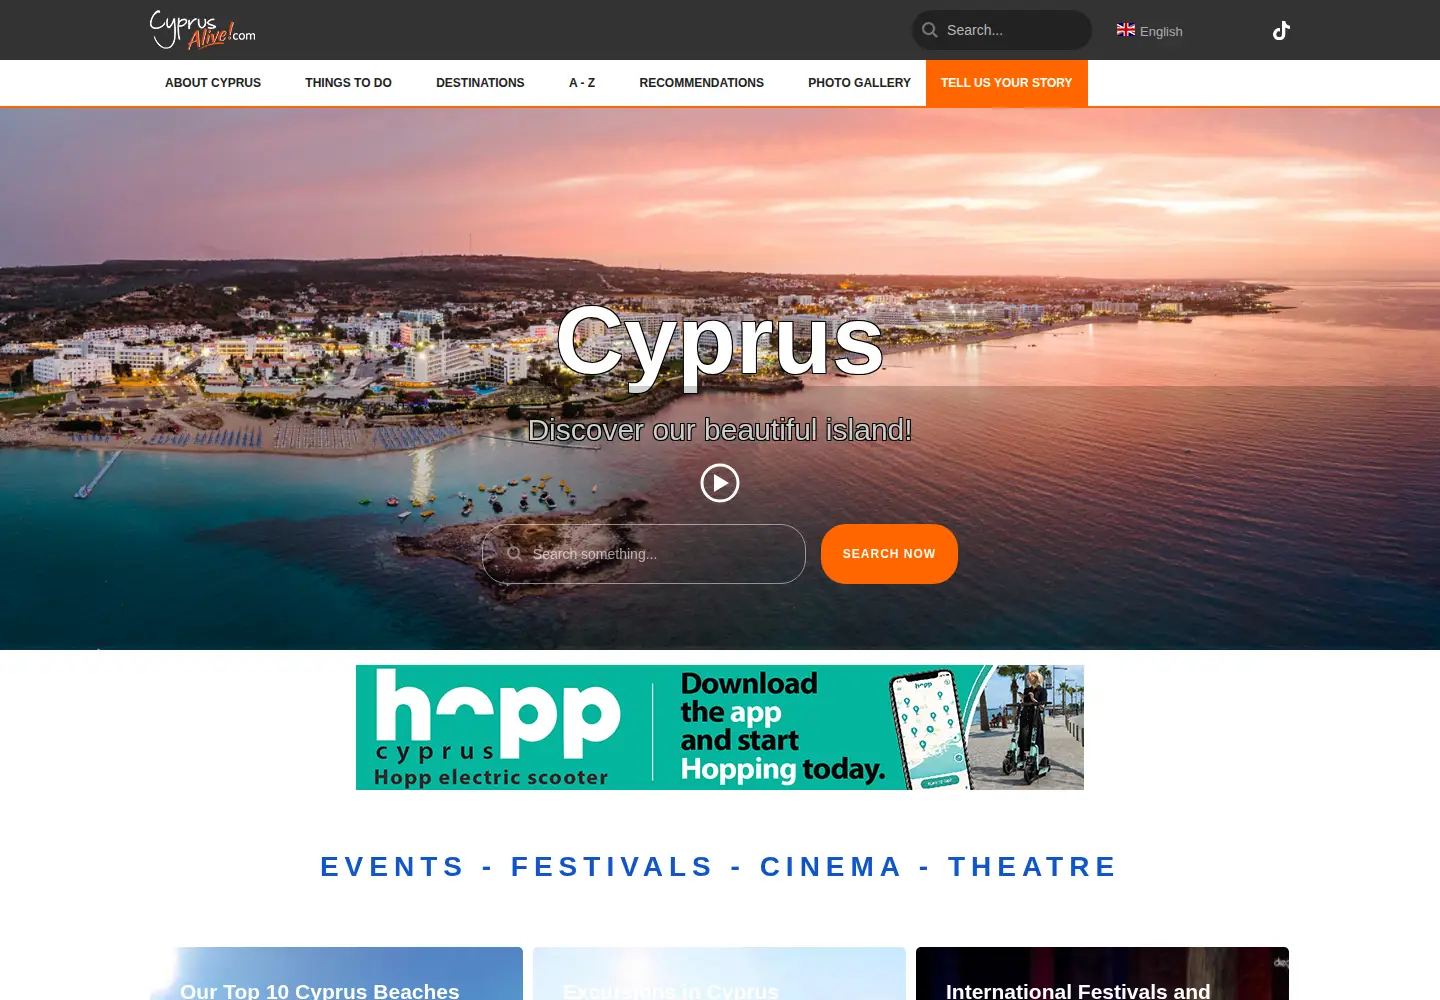This screenshot has width=1440, height=1000.
Task: Click the Search Now button
Action: point(889,554)
